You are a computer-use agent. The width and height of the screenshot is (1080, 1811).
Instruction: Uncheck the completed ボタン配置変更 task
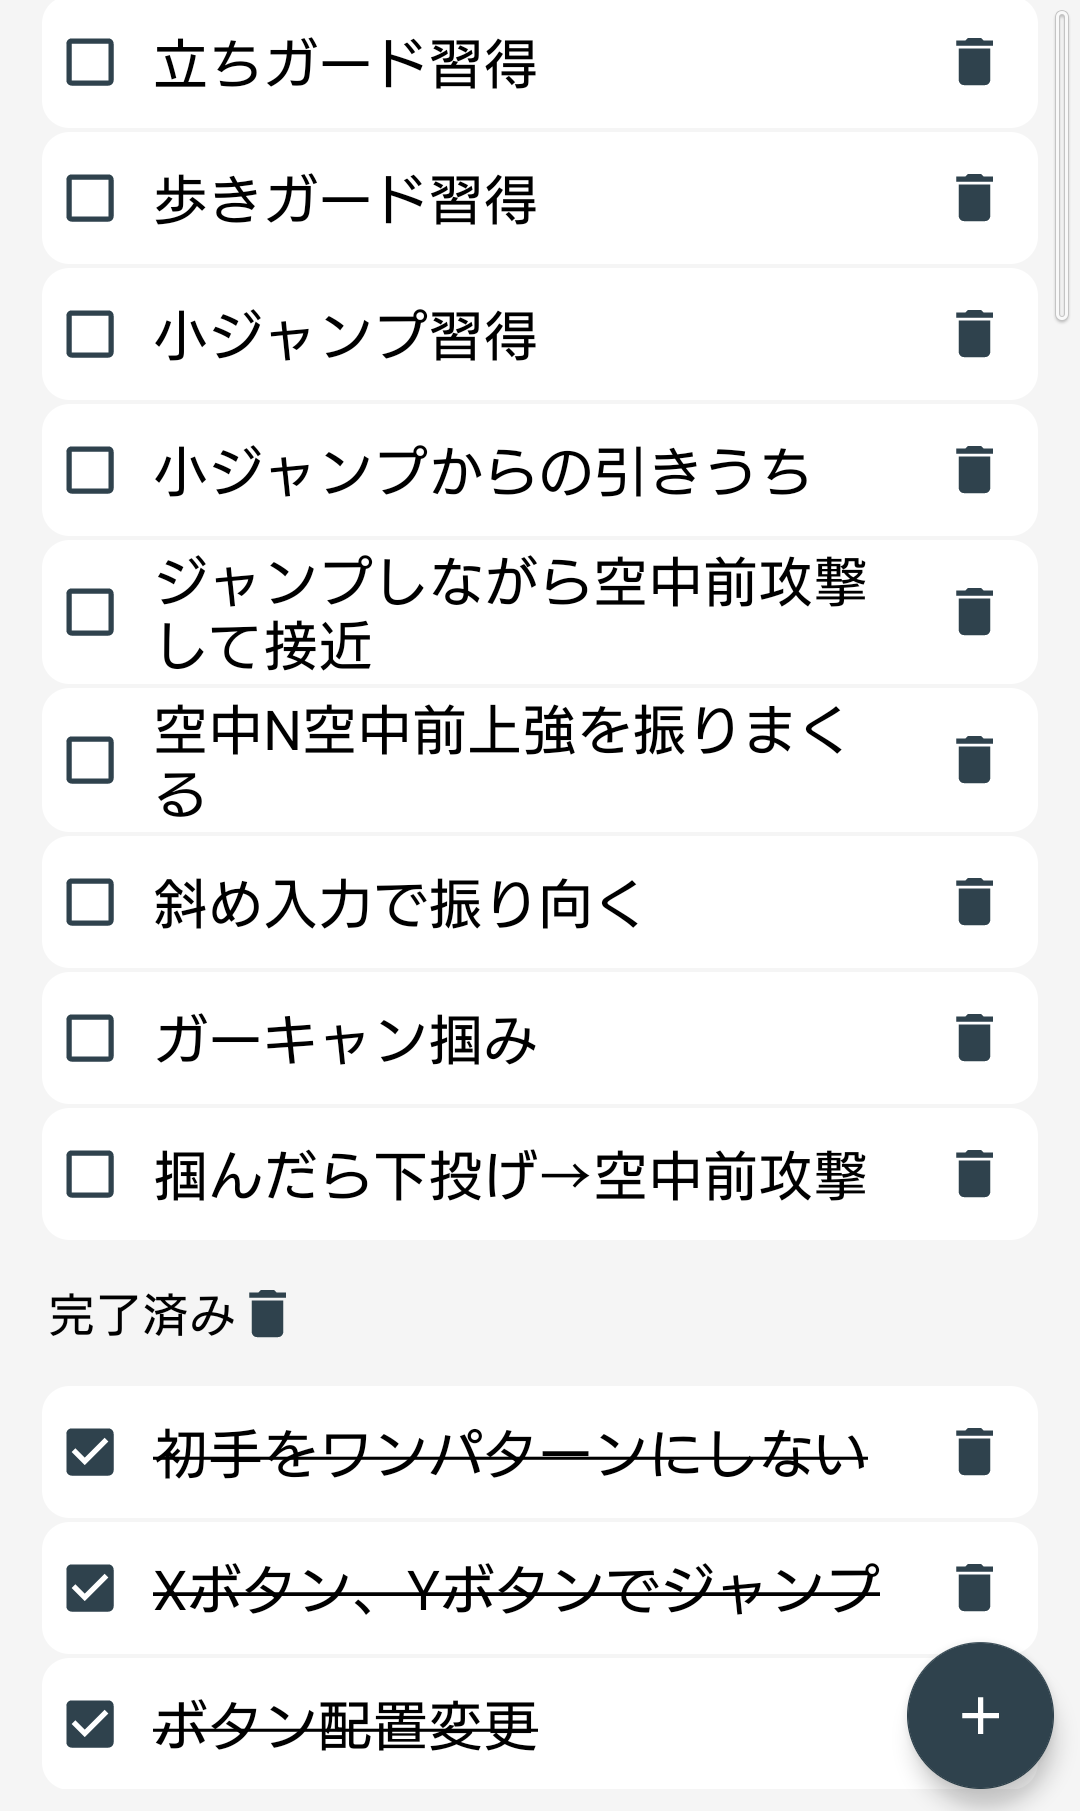[90, 1724]
